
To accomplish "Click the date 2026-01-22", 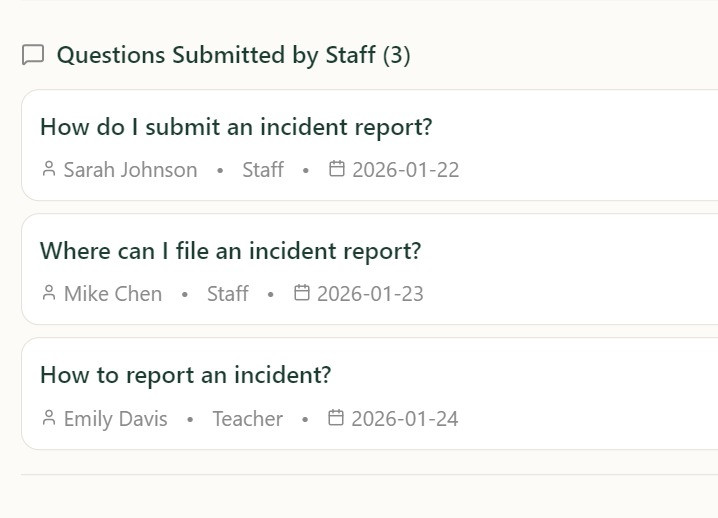I will [x=406, y=170].
